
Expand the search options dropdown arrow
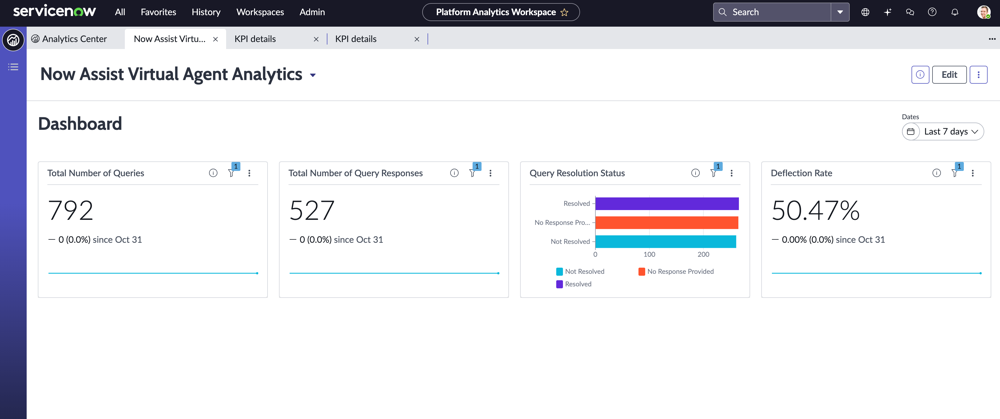tap(840, 12)
